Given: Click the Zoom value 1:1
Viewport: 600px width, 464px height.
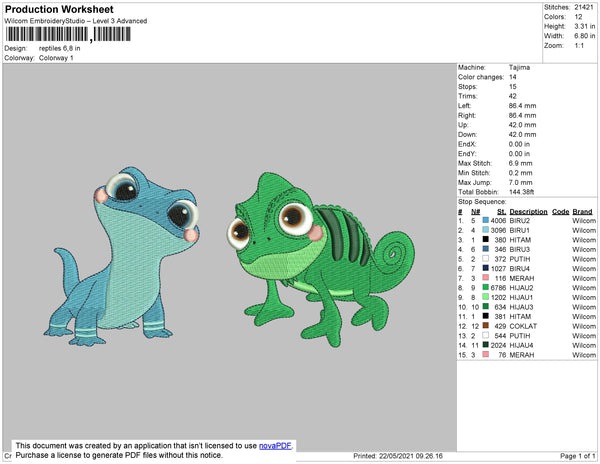Looking at the screenshot, I should coord(579,46).
